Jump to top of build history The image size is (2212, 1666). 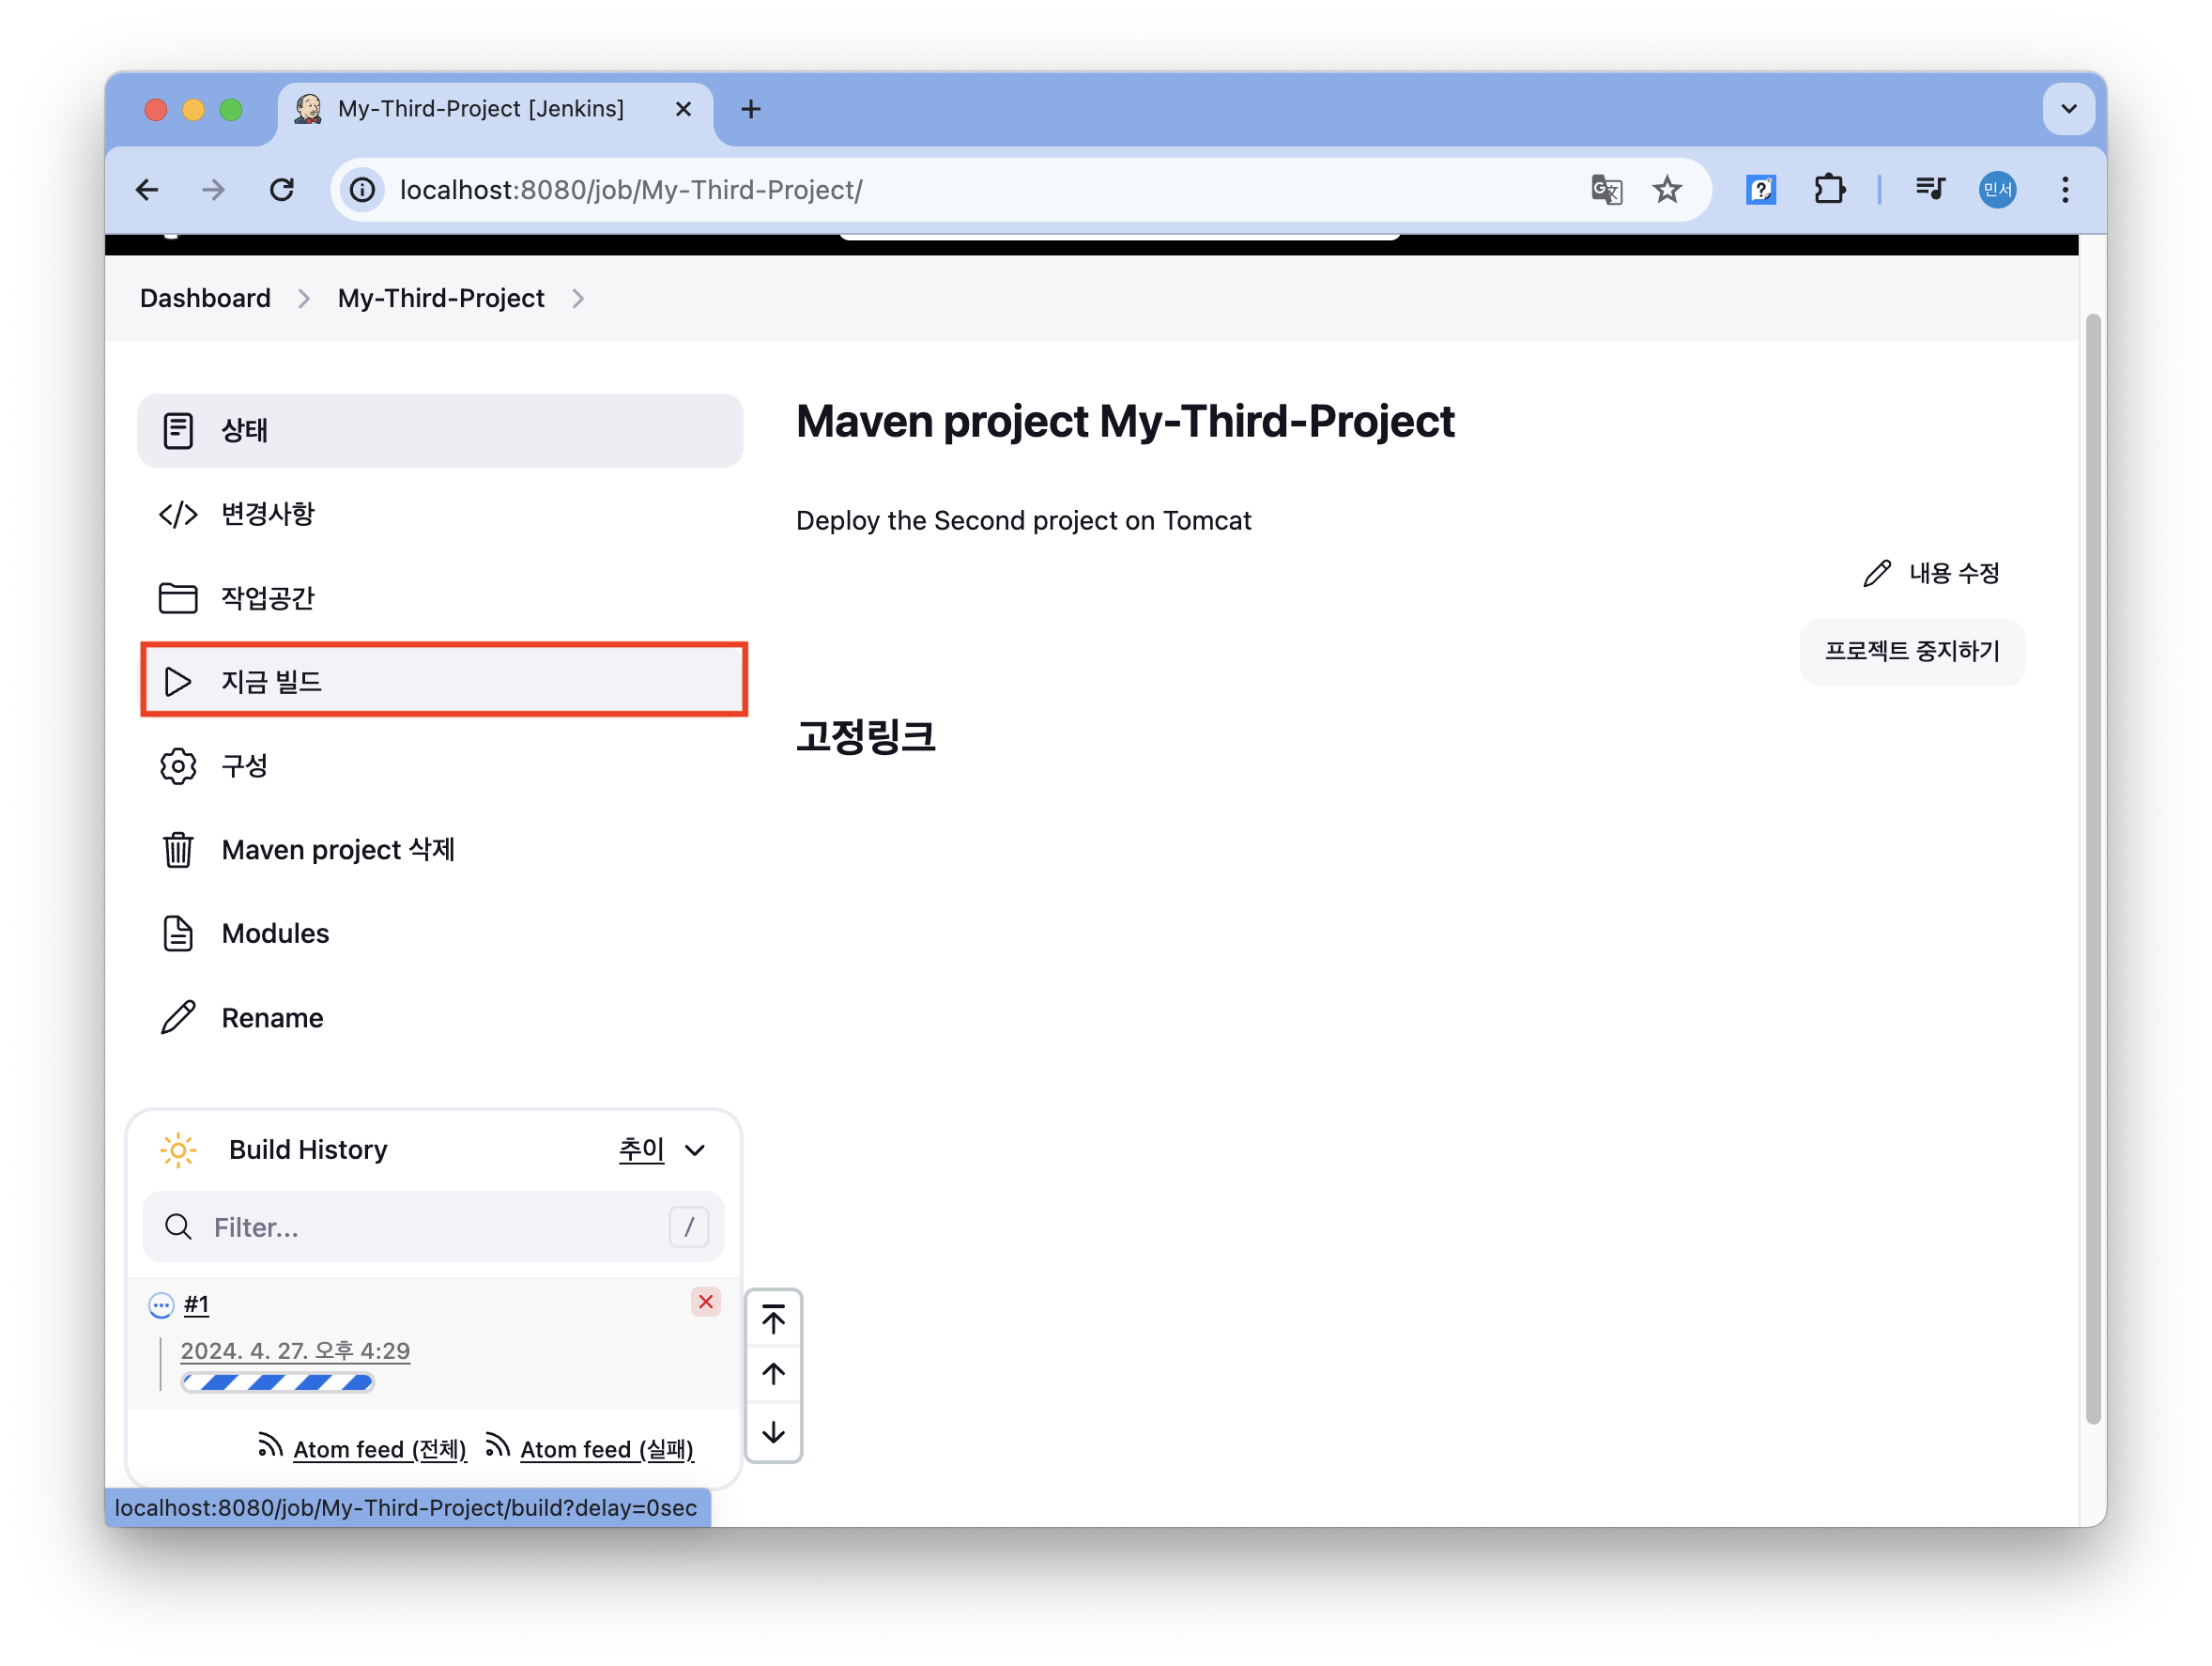coord(773,1320)
